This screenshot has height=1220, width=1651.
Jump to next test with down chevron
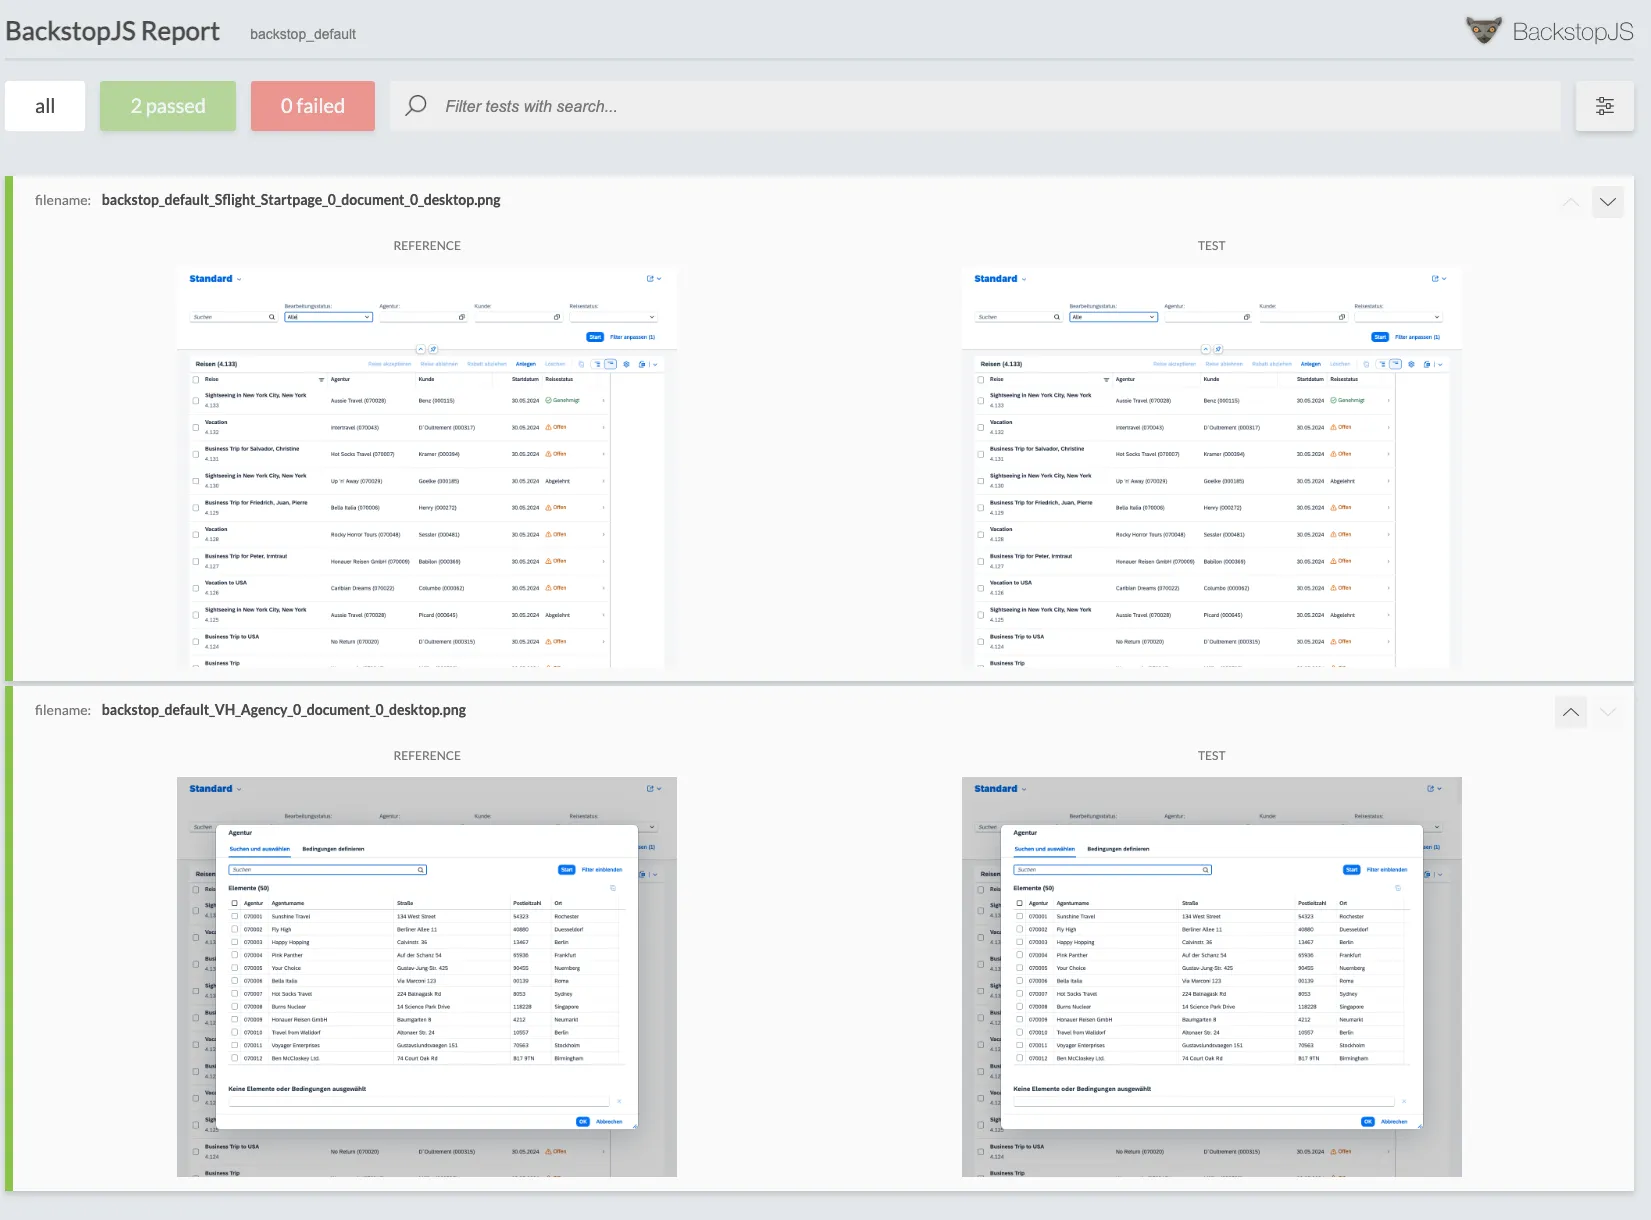tap(1607, 202)
